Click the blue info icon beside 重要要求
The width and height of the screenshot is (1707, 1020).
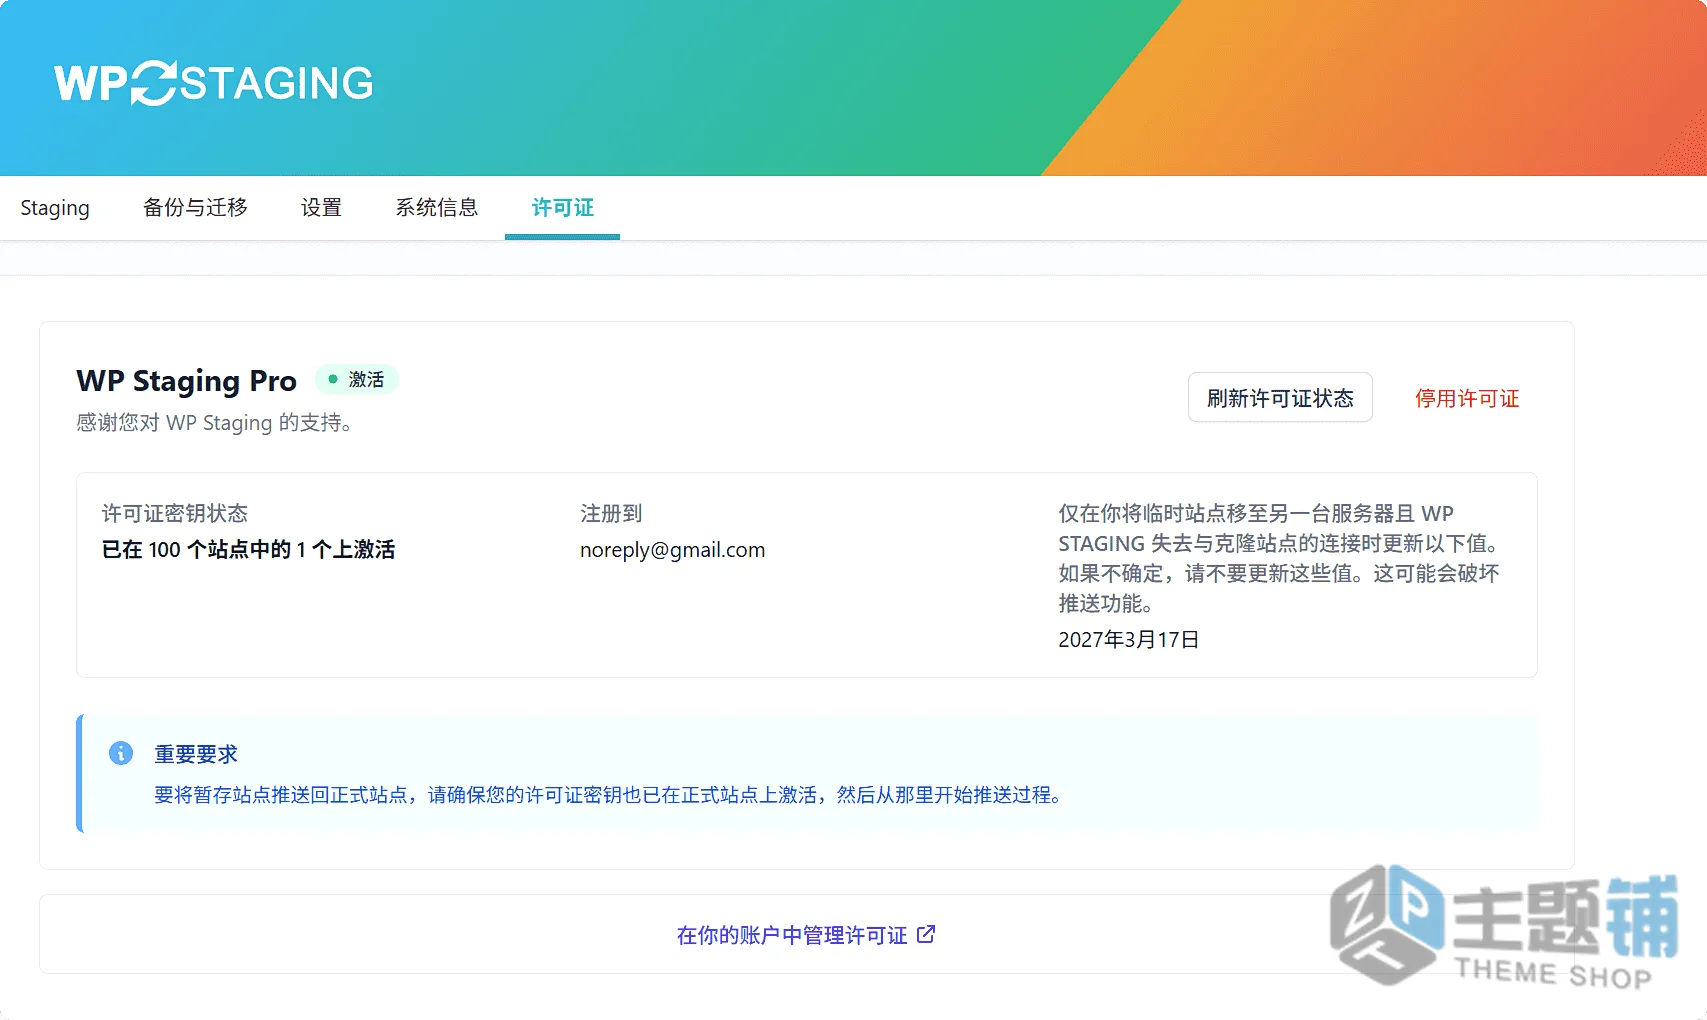point(121,753)
